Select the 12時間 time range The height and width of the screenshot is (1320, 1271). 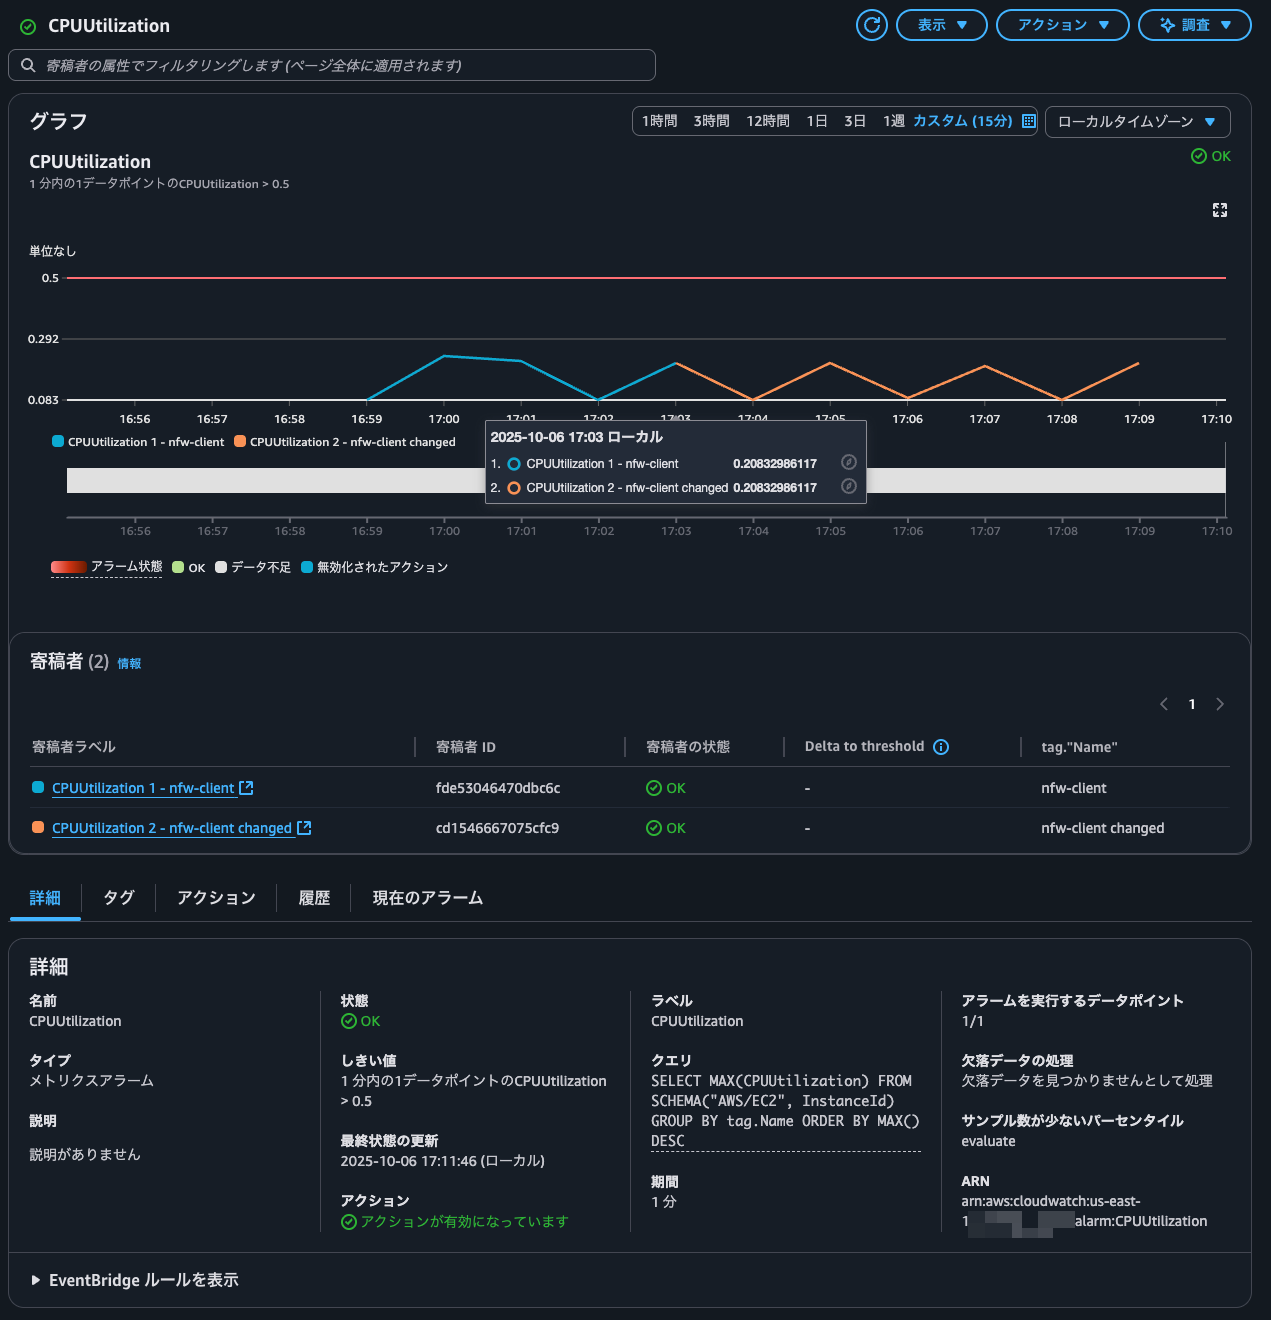coord(767,121)
